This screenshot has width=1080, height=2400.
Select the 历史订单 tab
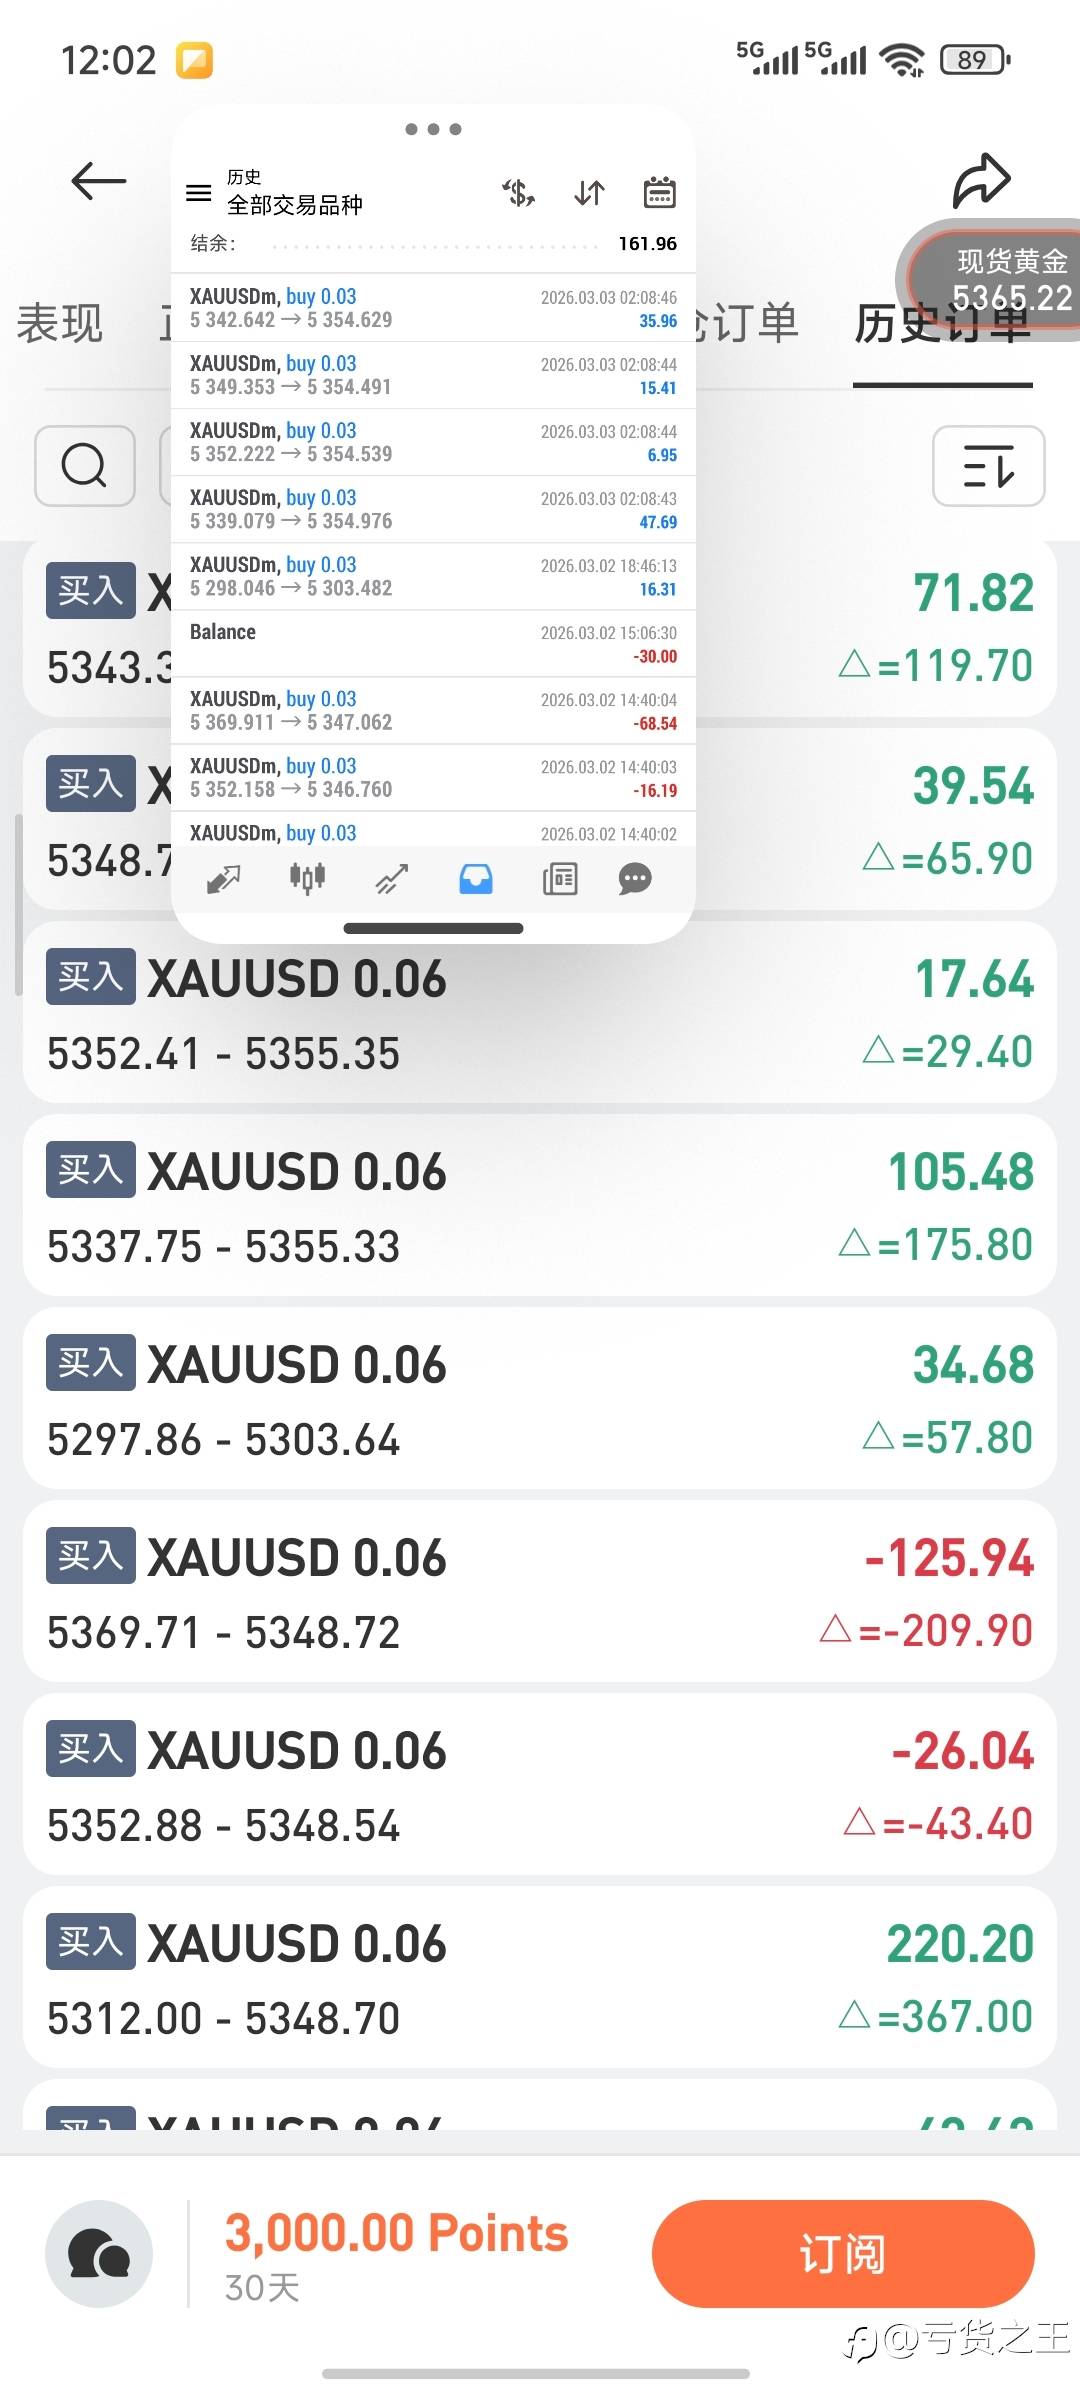pos(942,324)
